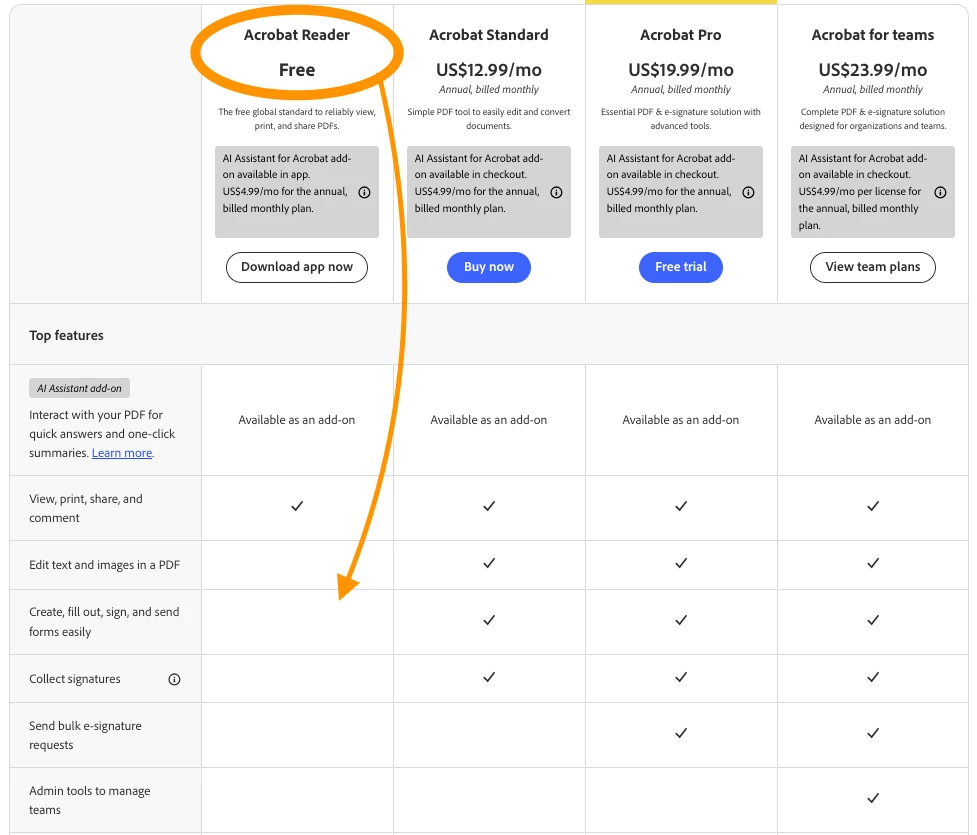Click Acrobat for teams checkmark in View, print row
This screenshot has width=977, height=835.
tap(873, 506)
